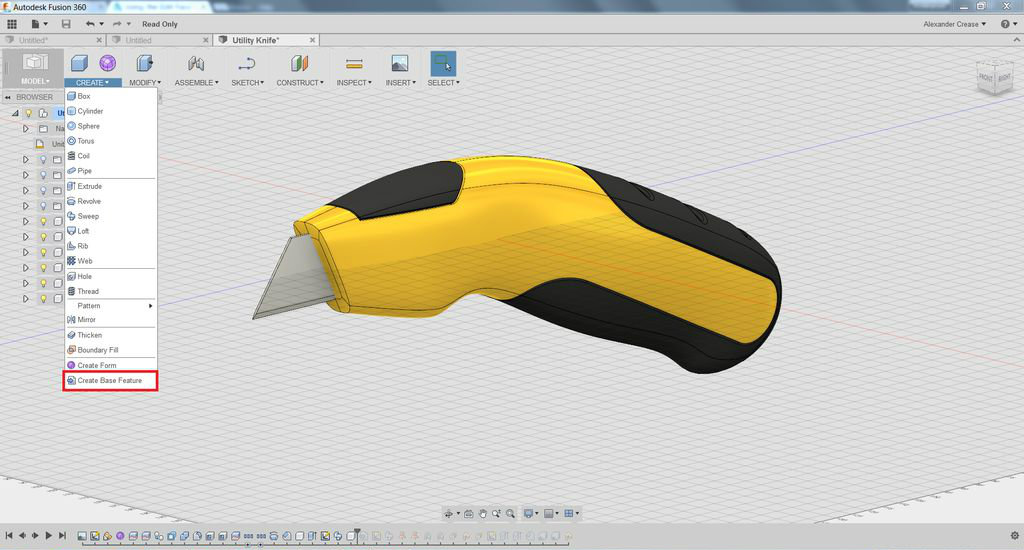Choose Revolve from Create menu
This screenshot has height=550, width=1024.
110,201
